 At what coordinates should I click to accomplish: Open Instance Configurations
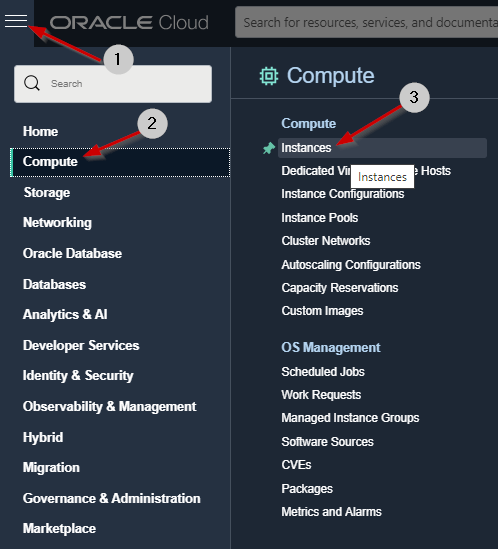343,194
